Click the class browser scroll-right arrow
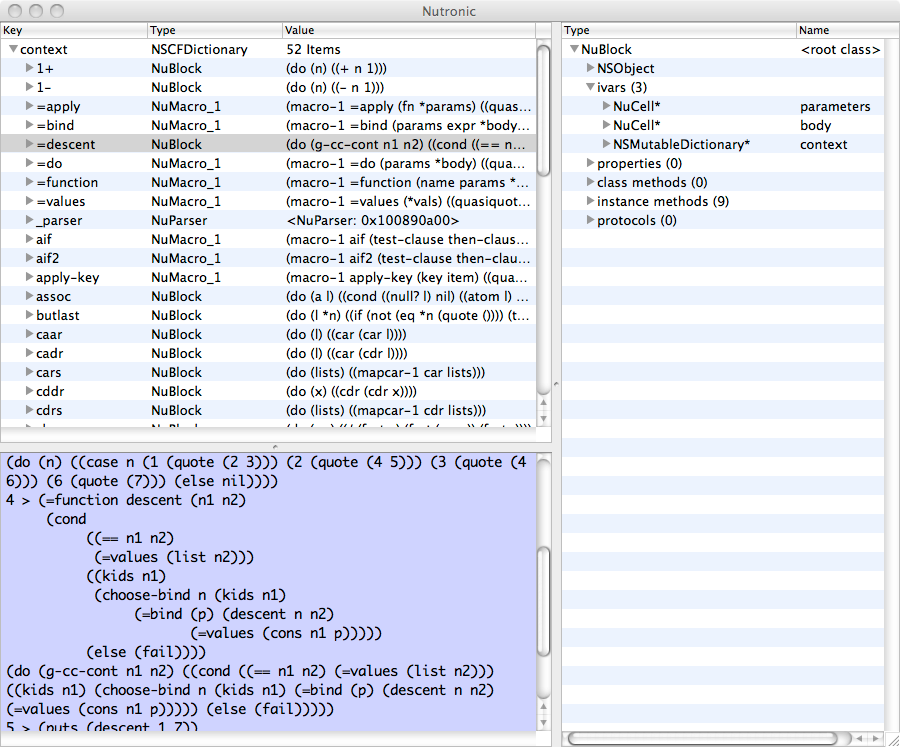Image resolution: width=900 pixels, height=747 pixels. pyautogui.click(x=876, y=738)
